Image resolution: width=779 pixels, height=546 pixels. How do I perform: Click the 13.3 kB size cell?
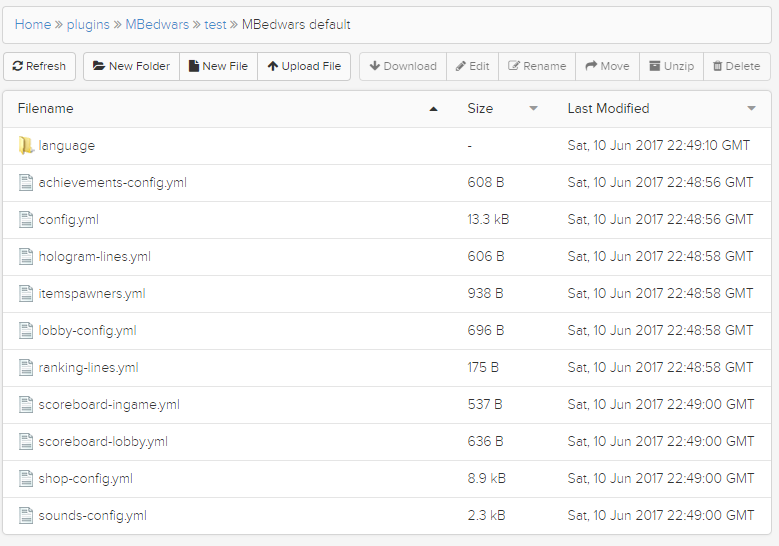pyautogui.click(x=488, y=220)
